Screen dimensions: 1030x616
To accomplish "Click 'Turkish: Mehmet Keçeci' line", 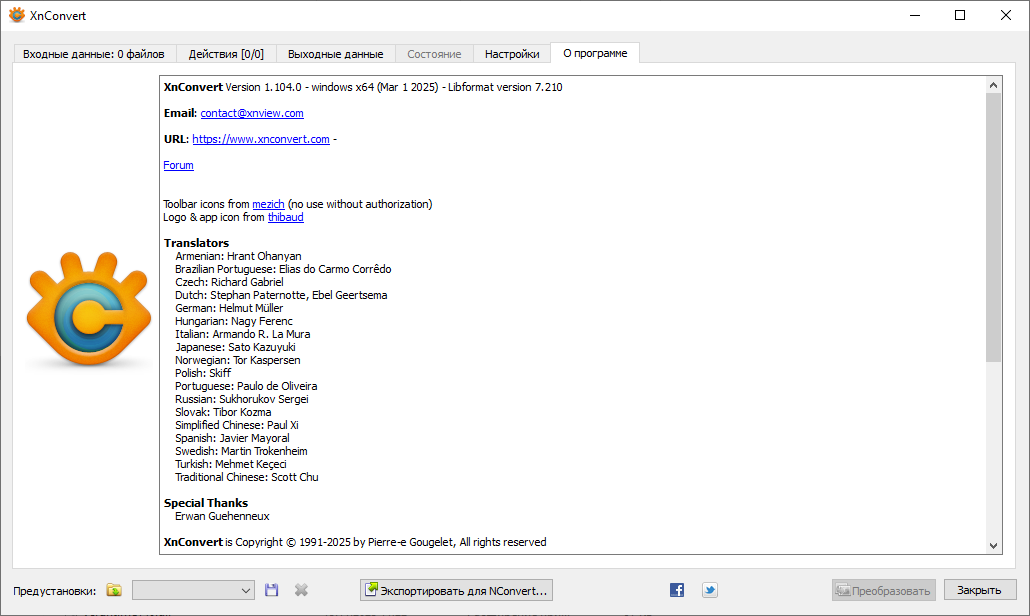I will pyautogui.click(x=231, y=464).
